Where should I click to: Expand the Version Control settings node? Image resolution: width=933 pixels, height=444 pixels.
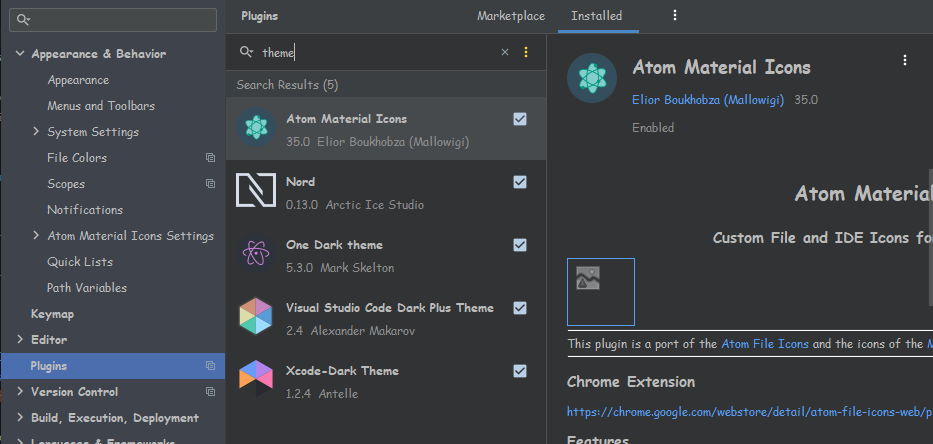click(20, 392)
